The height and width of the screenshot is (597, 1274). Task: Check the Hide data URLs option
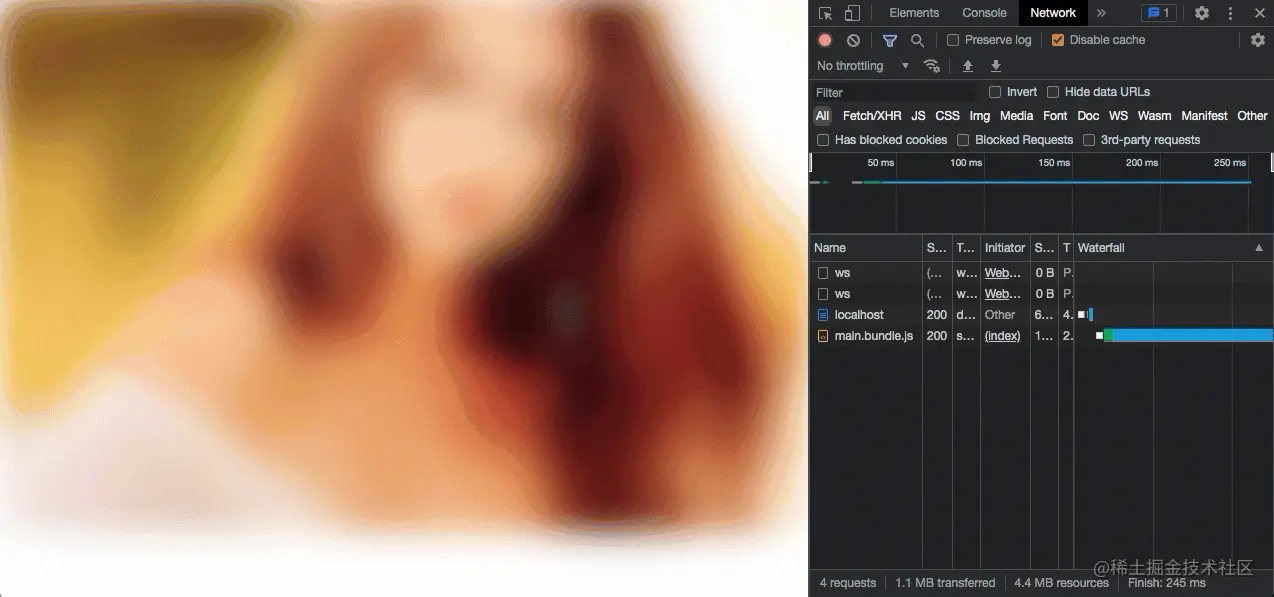coord(1053,92)
